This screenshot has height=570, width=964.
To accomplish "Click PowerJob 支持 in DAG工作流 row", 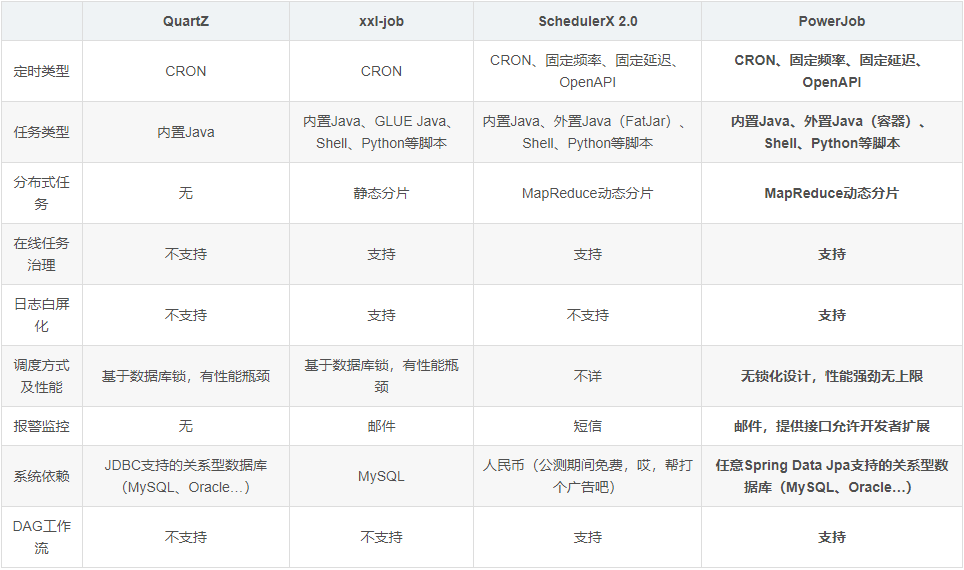I will point(831,537).
